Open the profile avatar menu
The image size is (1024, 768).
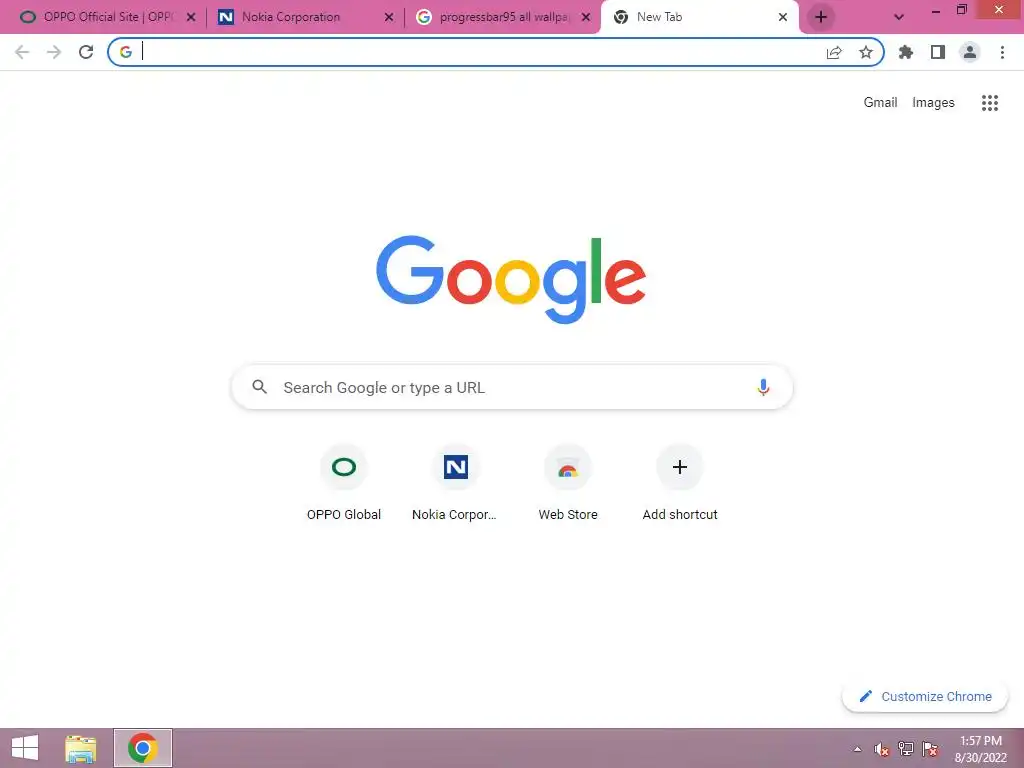pos(970,52)
